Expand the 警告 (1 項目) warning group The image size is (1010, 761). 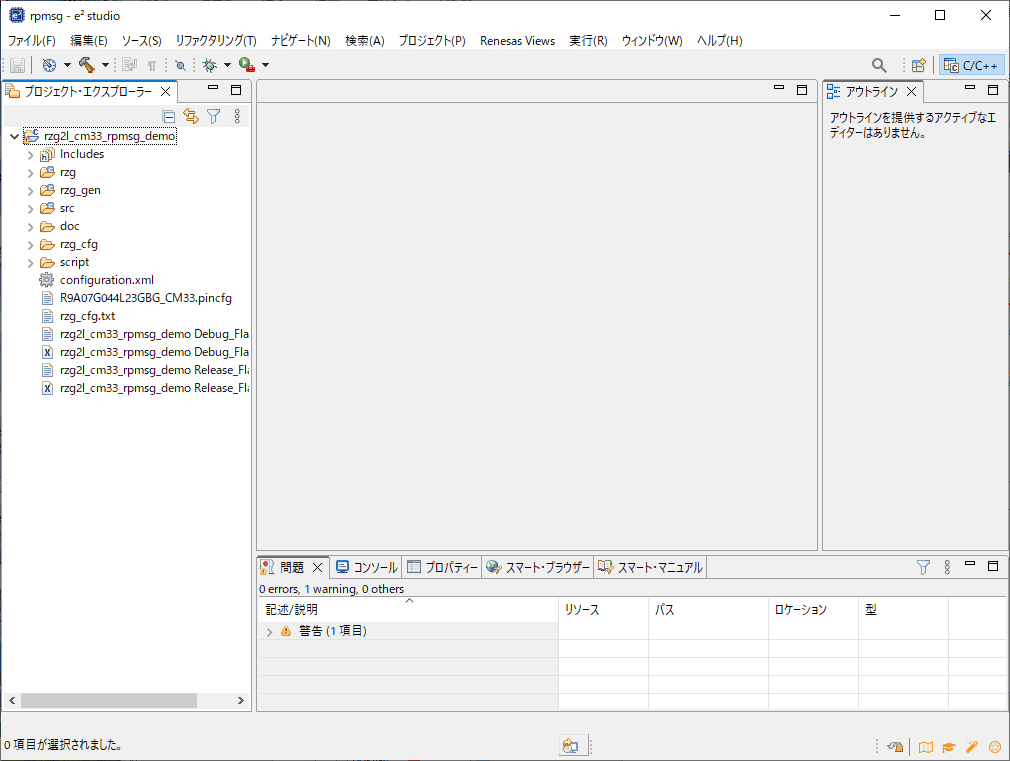[x=269, y=631]
